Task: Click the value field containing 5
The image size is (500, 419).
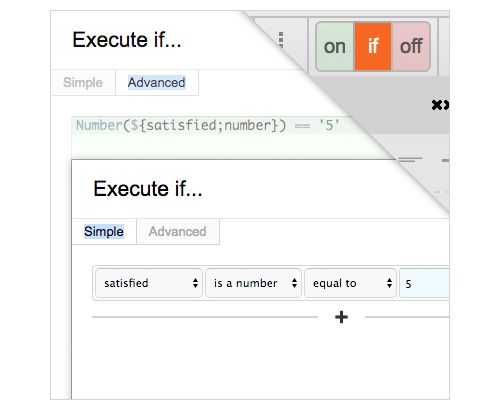Action: pos(424,283)
